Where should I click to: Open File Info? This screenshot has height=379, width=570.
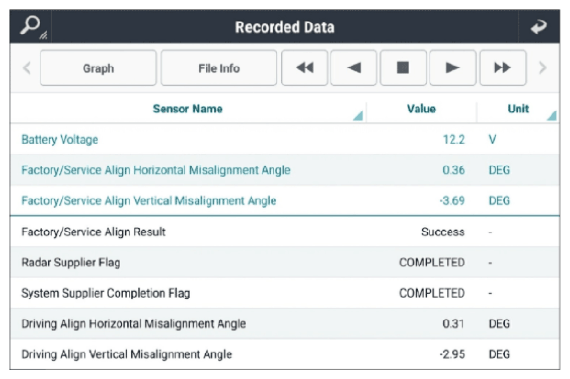click(x=219, y=68)
